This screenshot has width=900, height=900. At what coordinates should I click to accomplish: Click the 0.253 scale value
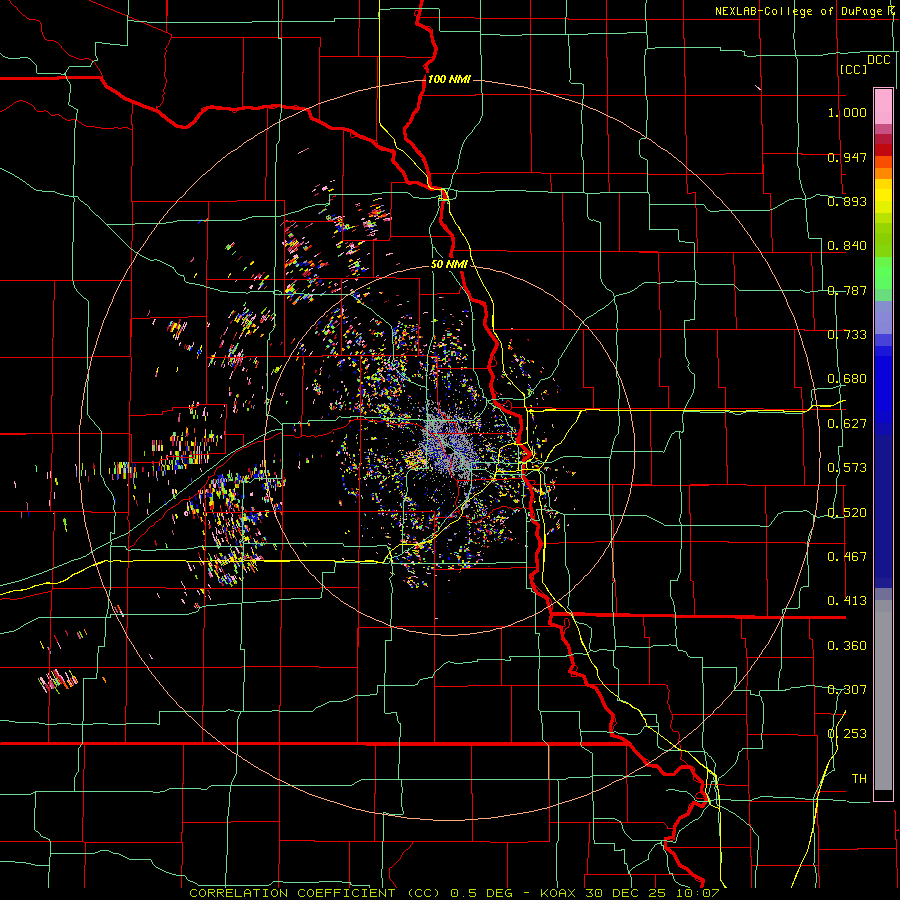847,734
